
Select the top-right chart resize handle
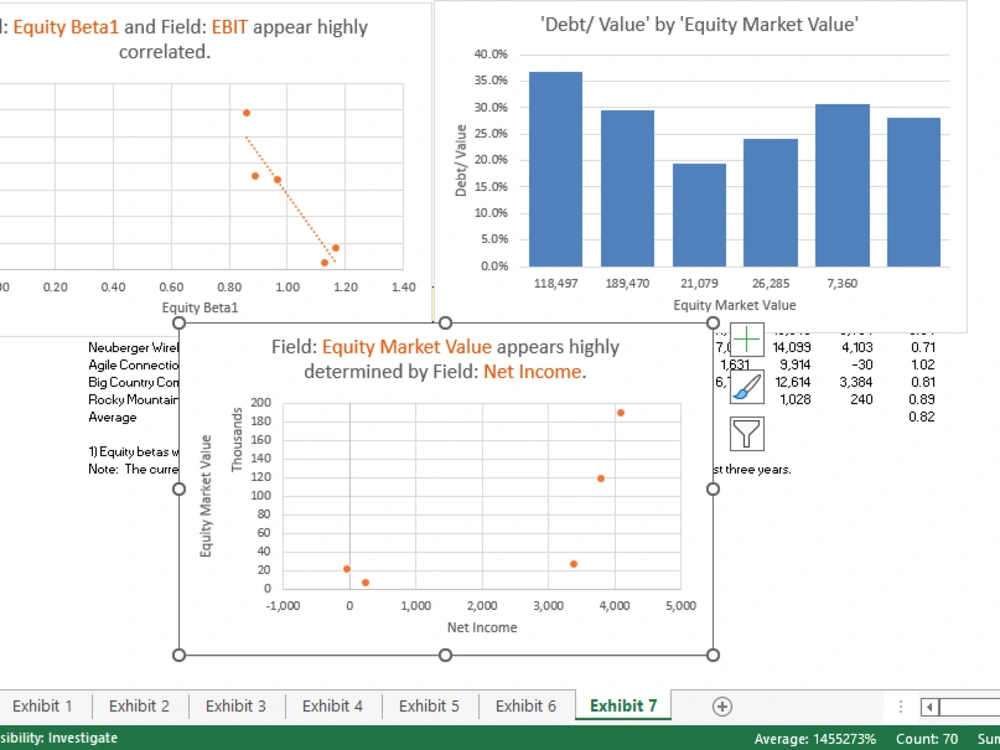pyautogui.click(x=713, y=323)
